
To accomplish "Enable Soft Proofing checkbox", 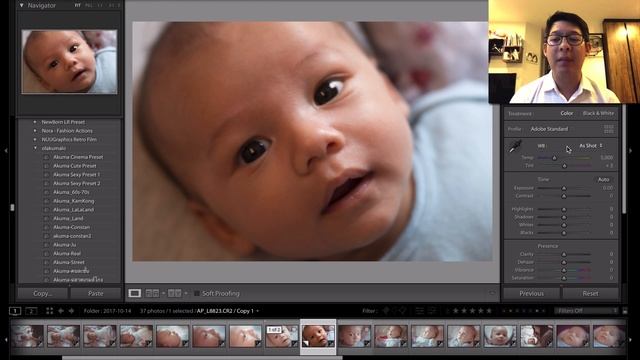I will click(x=197, y=293).
